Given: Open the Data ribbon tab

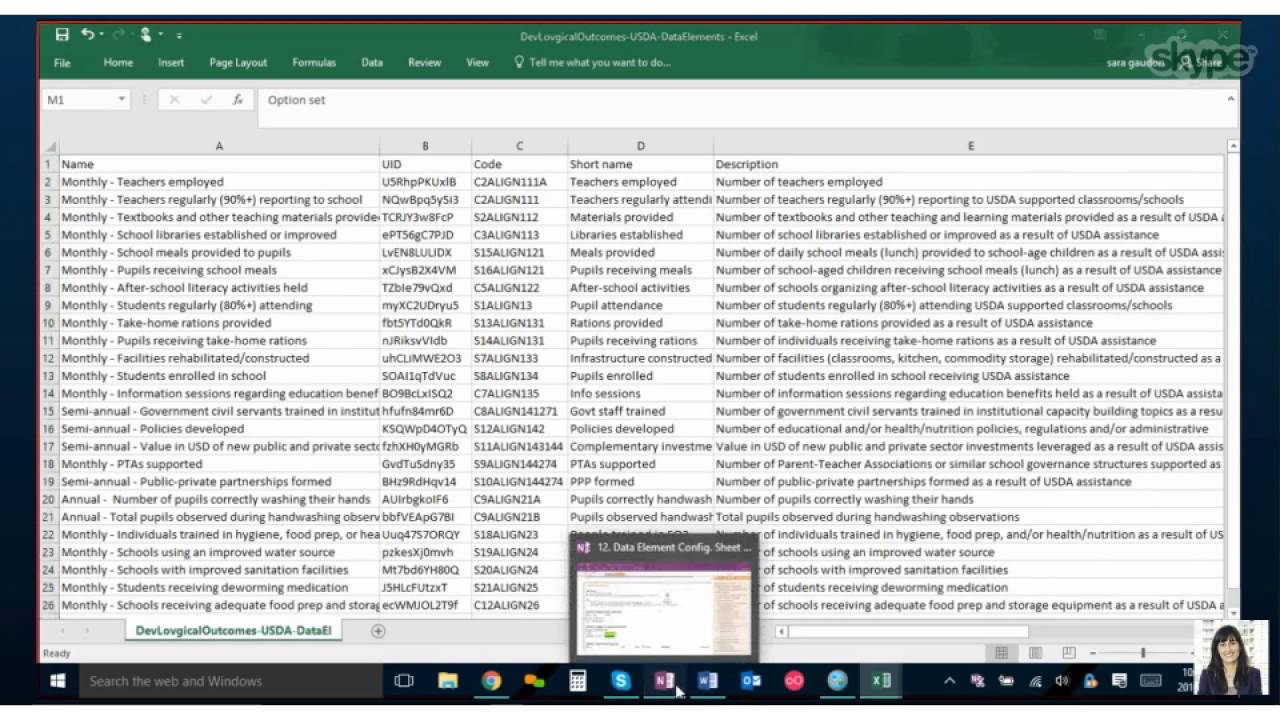Looking at the screenshot, I should (372, 62).
